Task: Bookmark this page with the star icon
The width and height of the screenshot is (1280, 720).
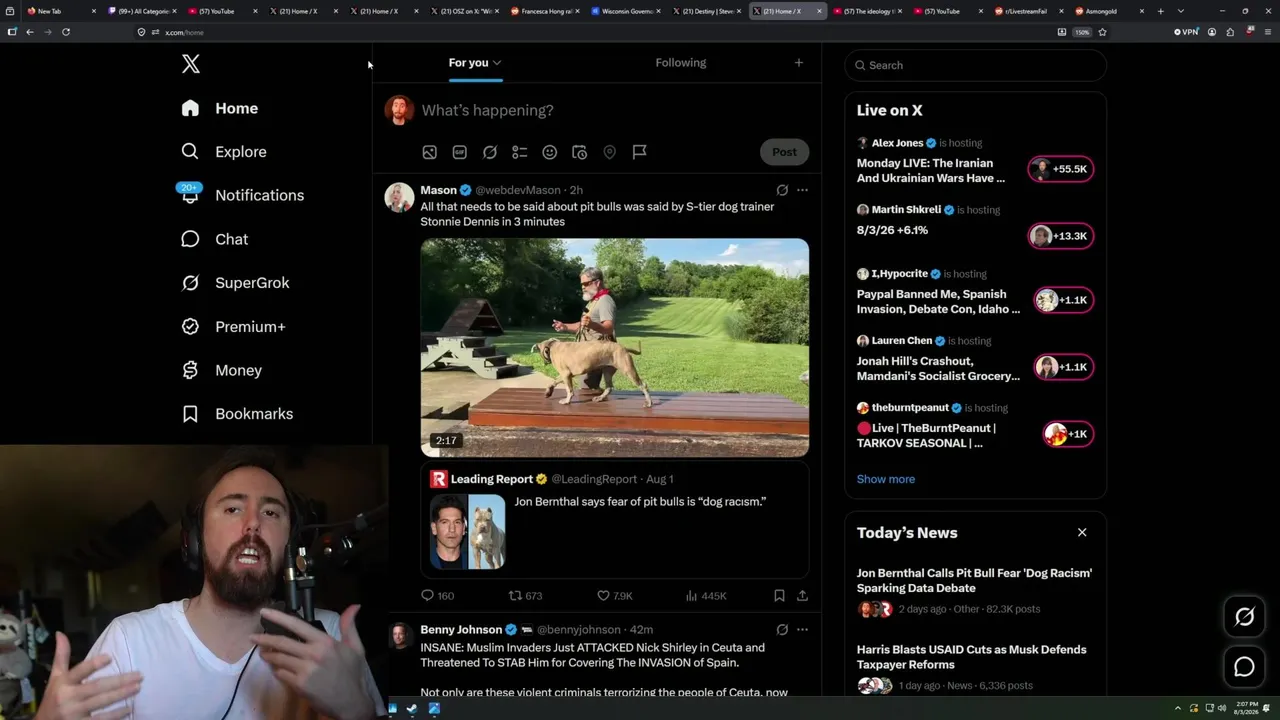Action: (1102, 32)
